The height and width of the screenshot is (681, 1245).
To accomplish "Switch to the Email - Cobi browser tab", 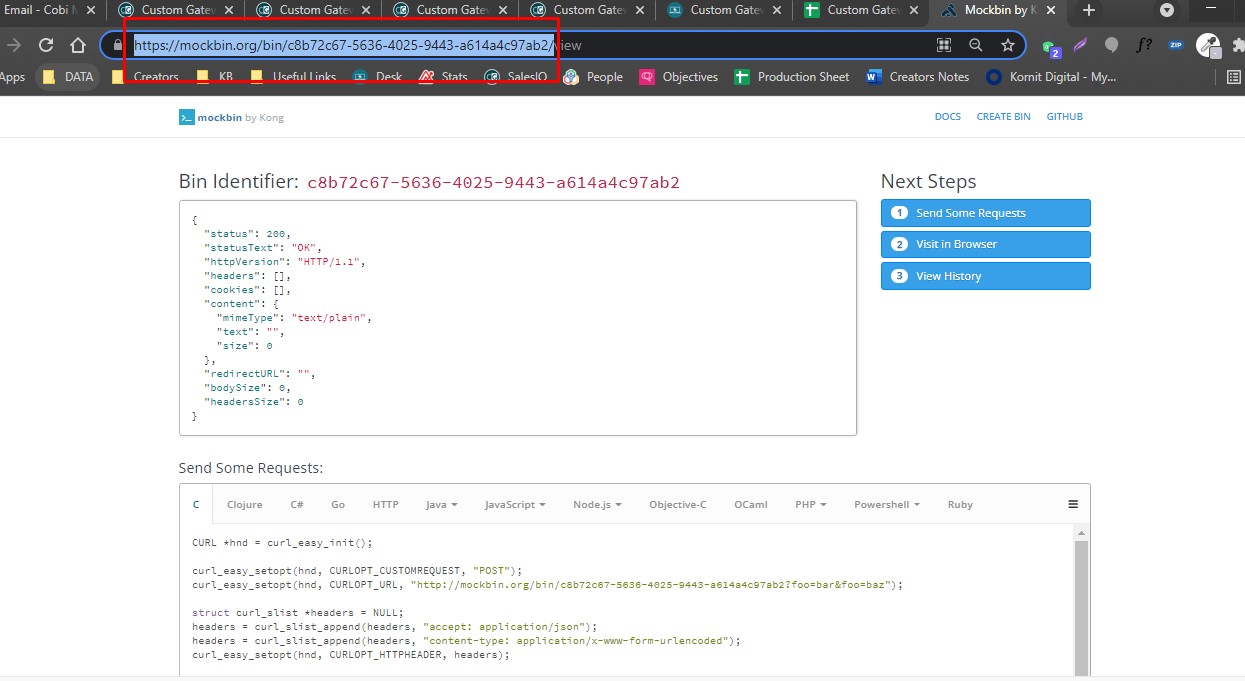I will pyautogui.click(x=40, y=10).
